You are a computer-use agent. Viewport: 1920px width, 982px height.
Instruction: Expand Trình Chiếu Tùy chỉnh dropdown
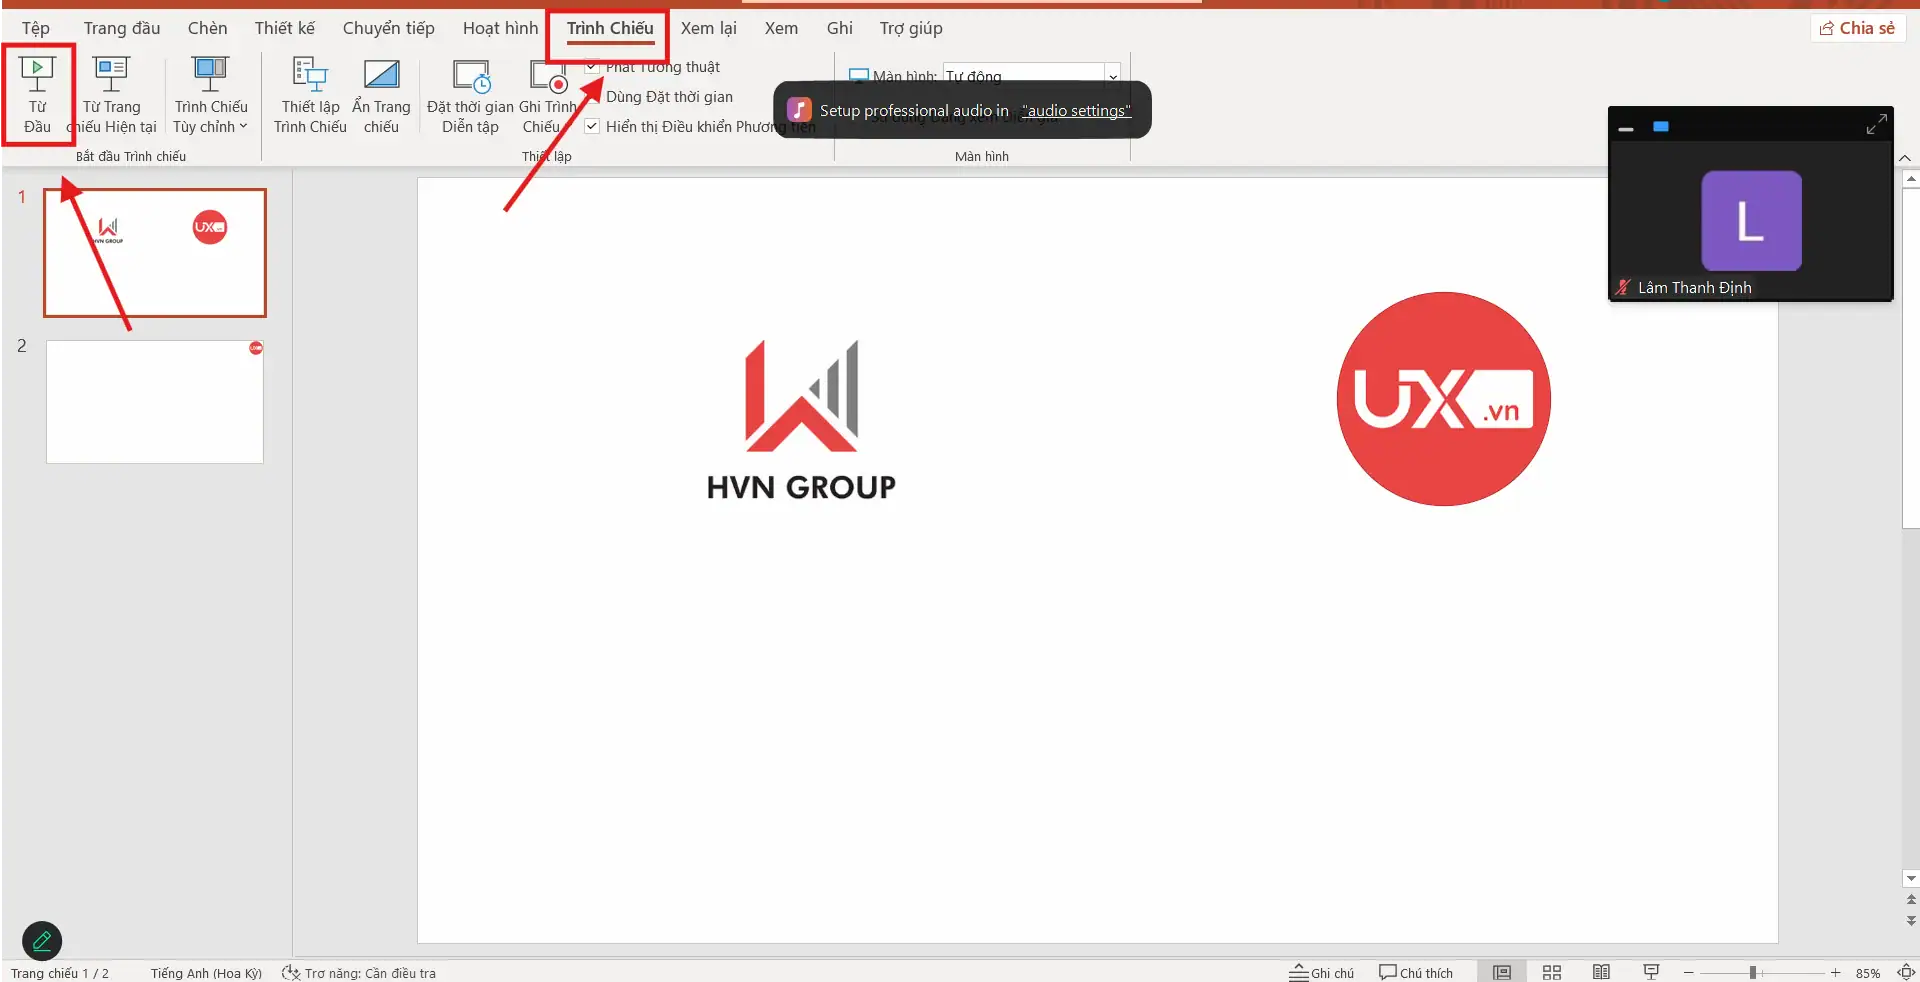(x=211, y=126)
